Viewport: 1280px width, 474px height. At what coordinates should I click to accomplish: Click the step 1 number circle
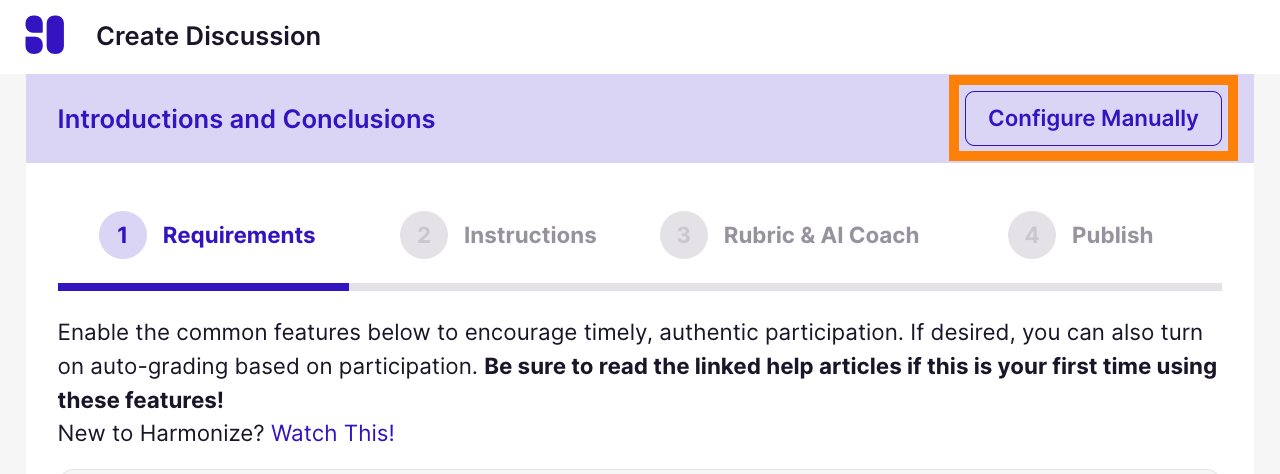[x=123, y=235]
